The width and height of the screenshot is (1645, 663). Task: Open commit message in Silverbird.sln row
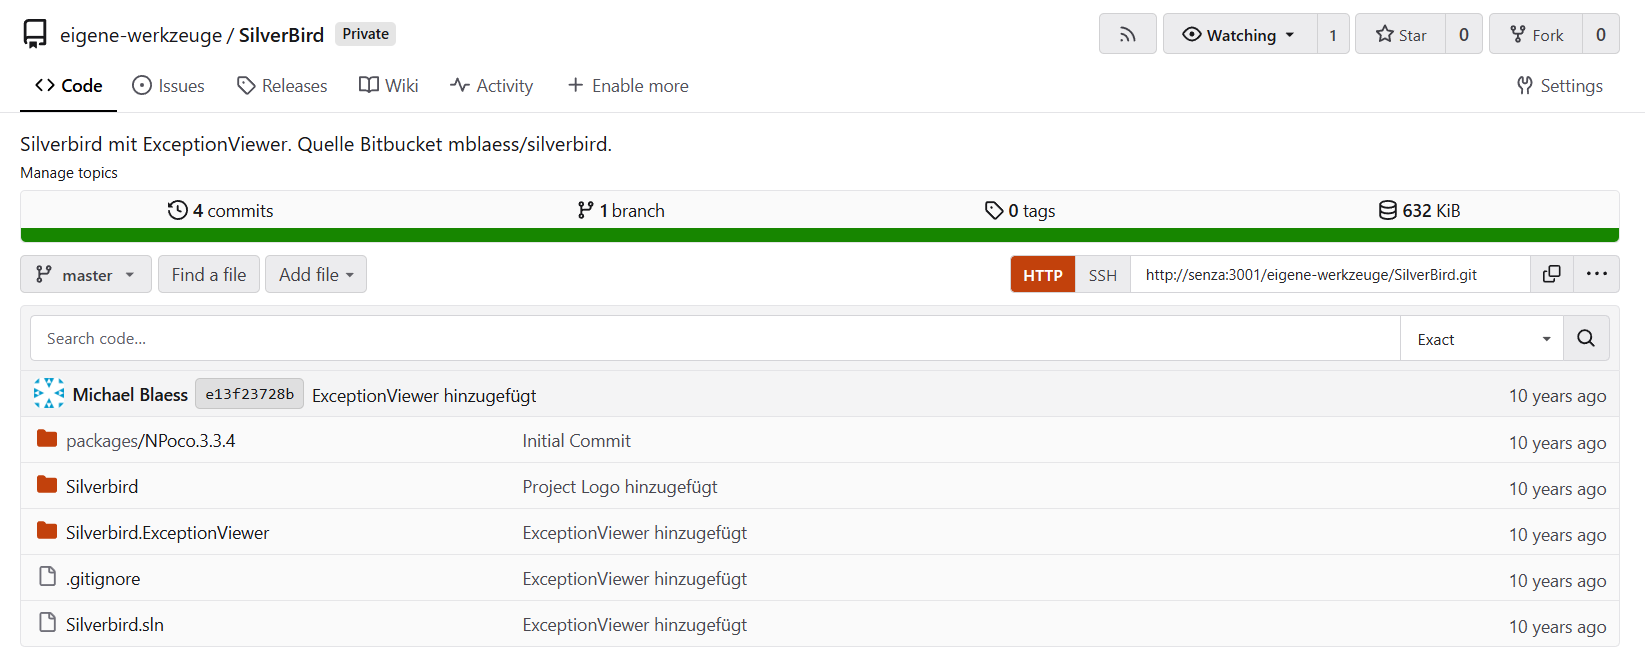pos(634,625)
